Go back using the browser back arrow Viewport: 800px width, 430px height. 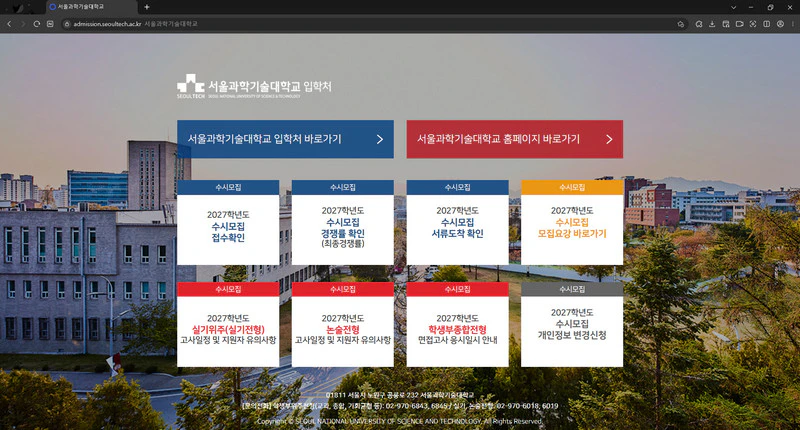9,24
